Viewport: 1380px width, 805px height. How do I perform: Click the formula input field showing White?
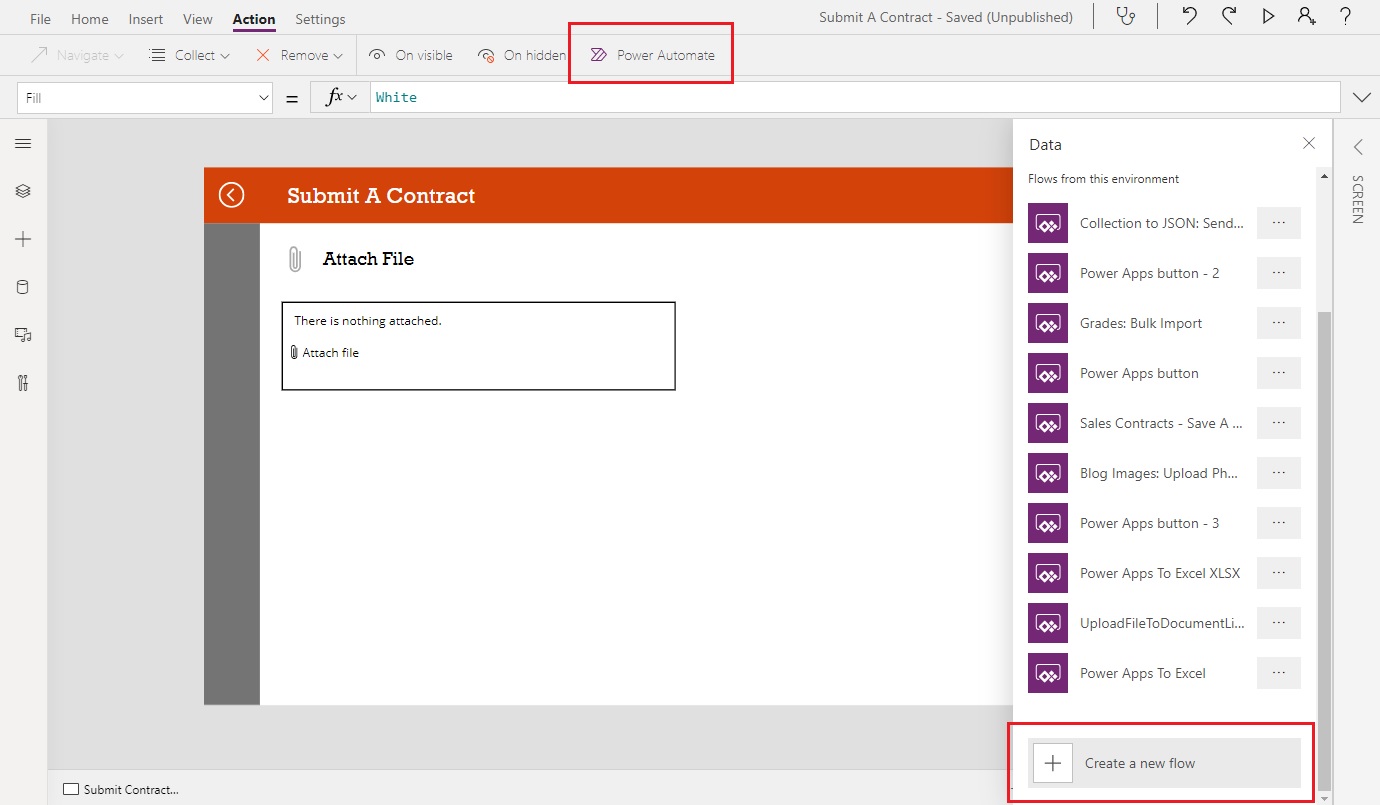pos(855,97)
